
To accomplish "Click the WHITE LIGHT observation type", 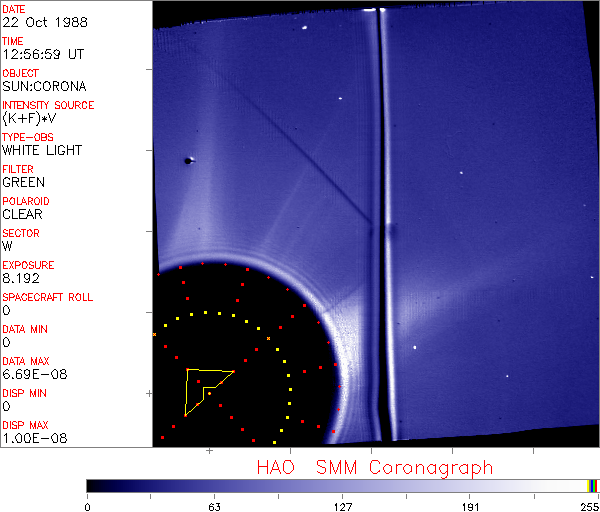I will click(42, 150).
